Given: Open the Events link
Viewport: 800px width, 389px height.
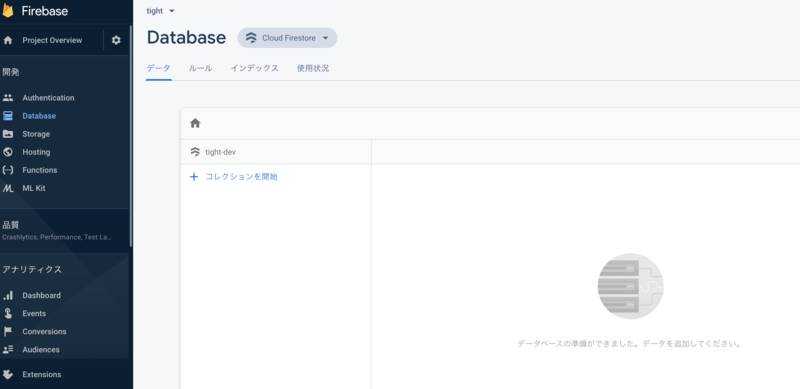Looking at the screenshot, I should 34,313.
